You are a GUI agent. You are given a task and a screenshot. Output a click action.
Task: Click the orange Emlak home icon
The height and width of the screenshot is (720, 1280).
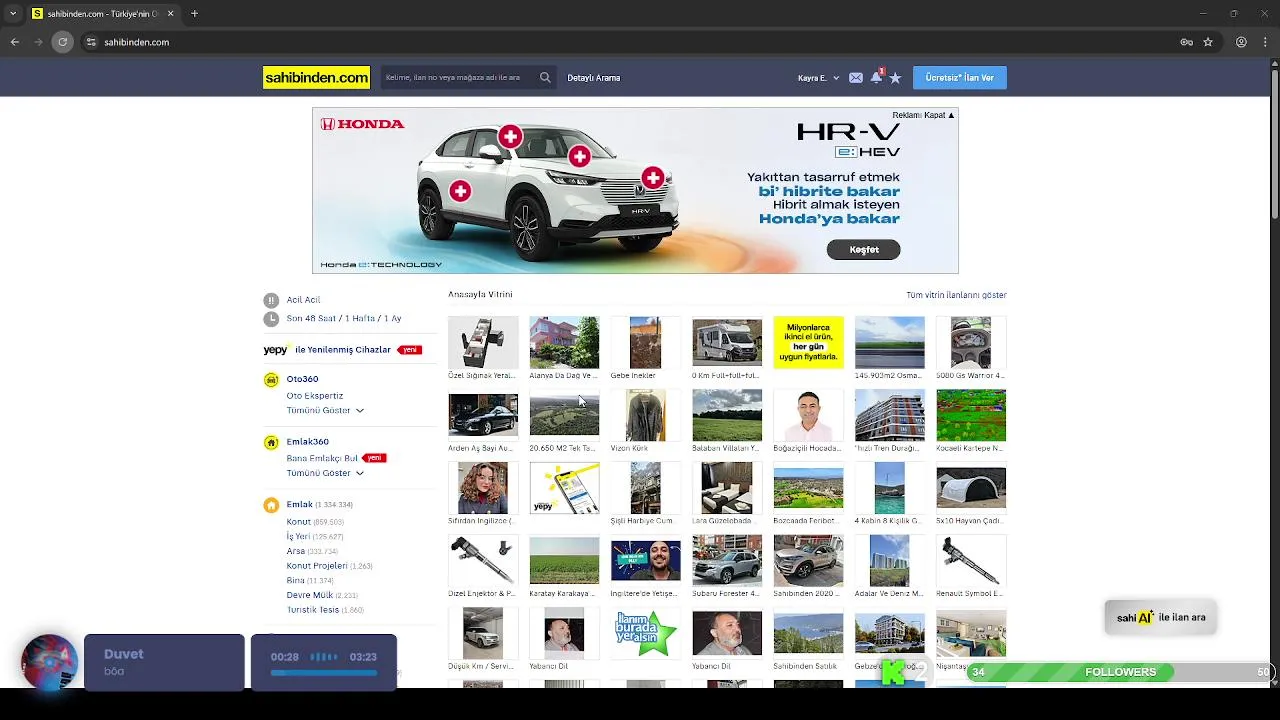point(271,505)
